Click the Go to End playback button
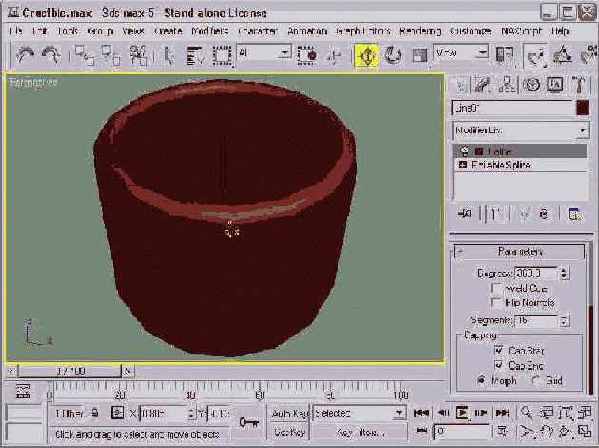 click(x=502, y=413)
